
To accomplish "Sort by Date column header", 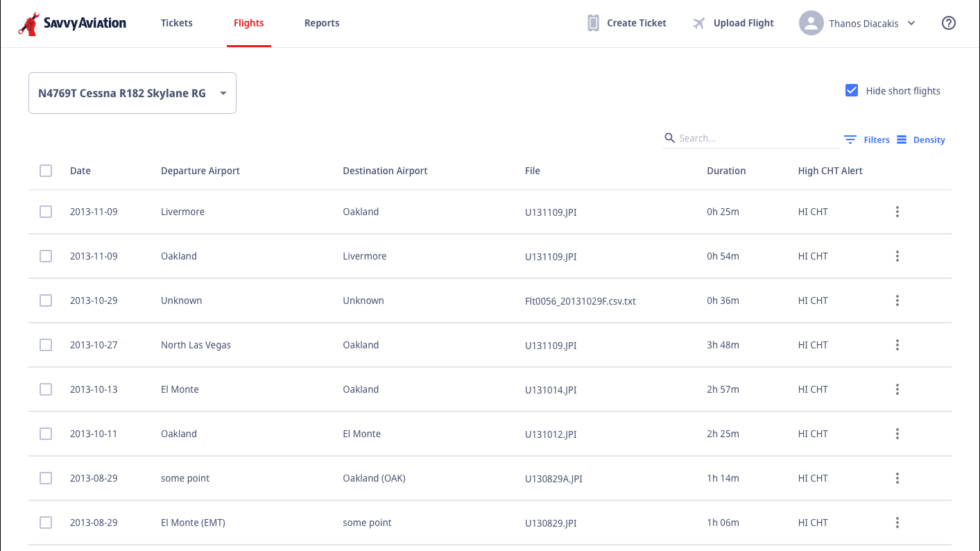I will (80, 171).
